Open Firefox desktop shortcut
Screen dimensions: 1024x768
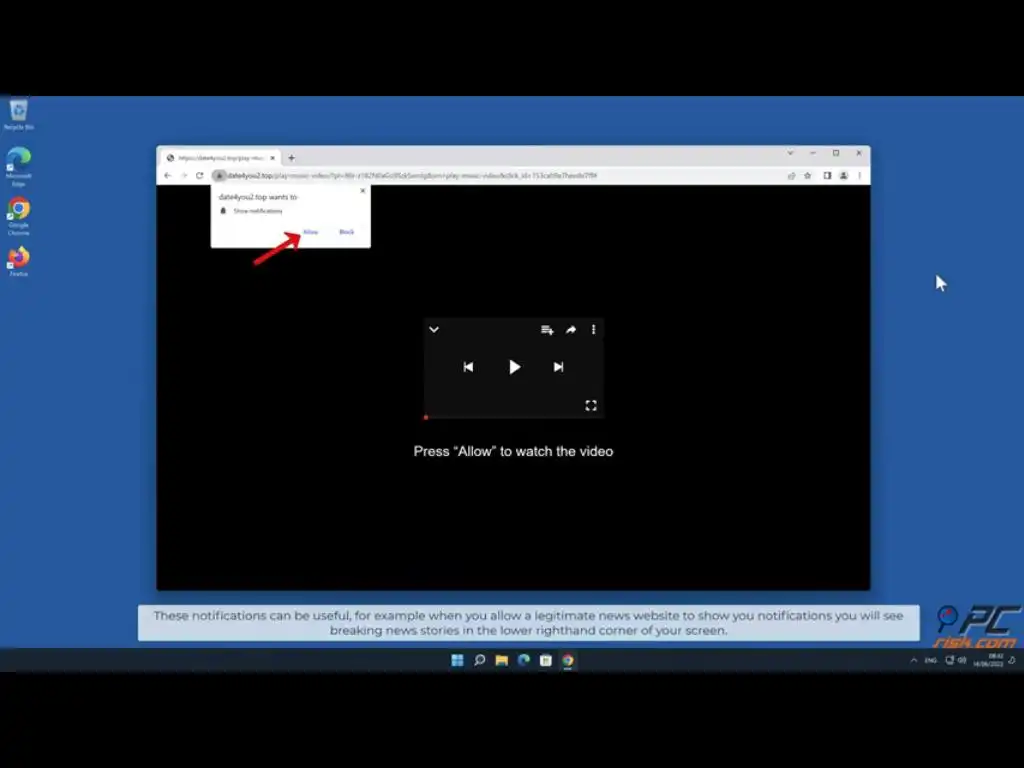18,261
